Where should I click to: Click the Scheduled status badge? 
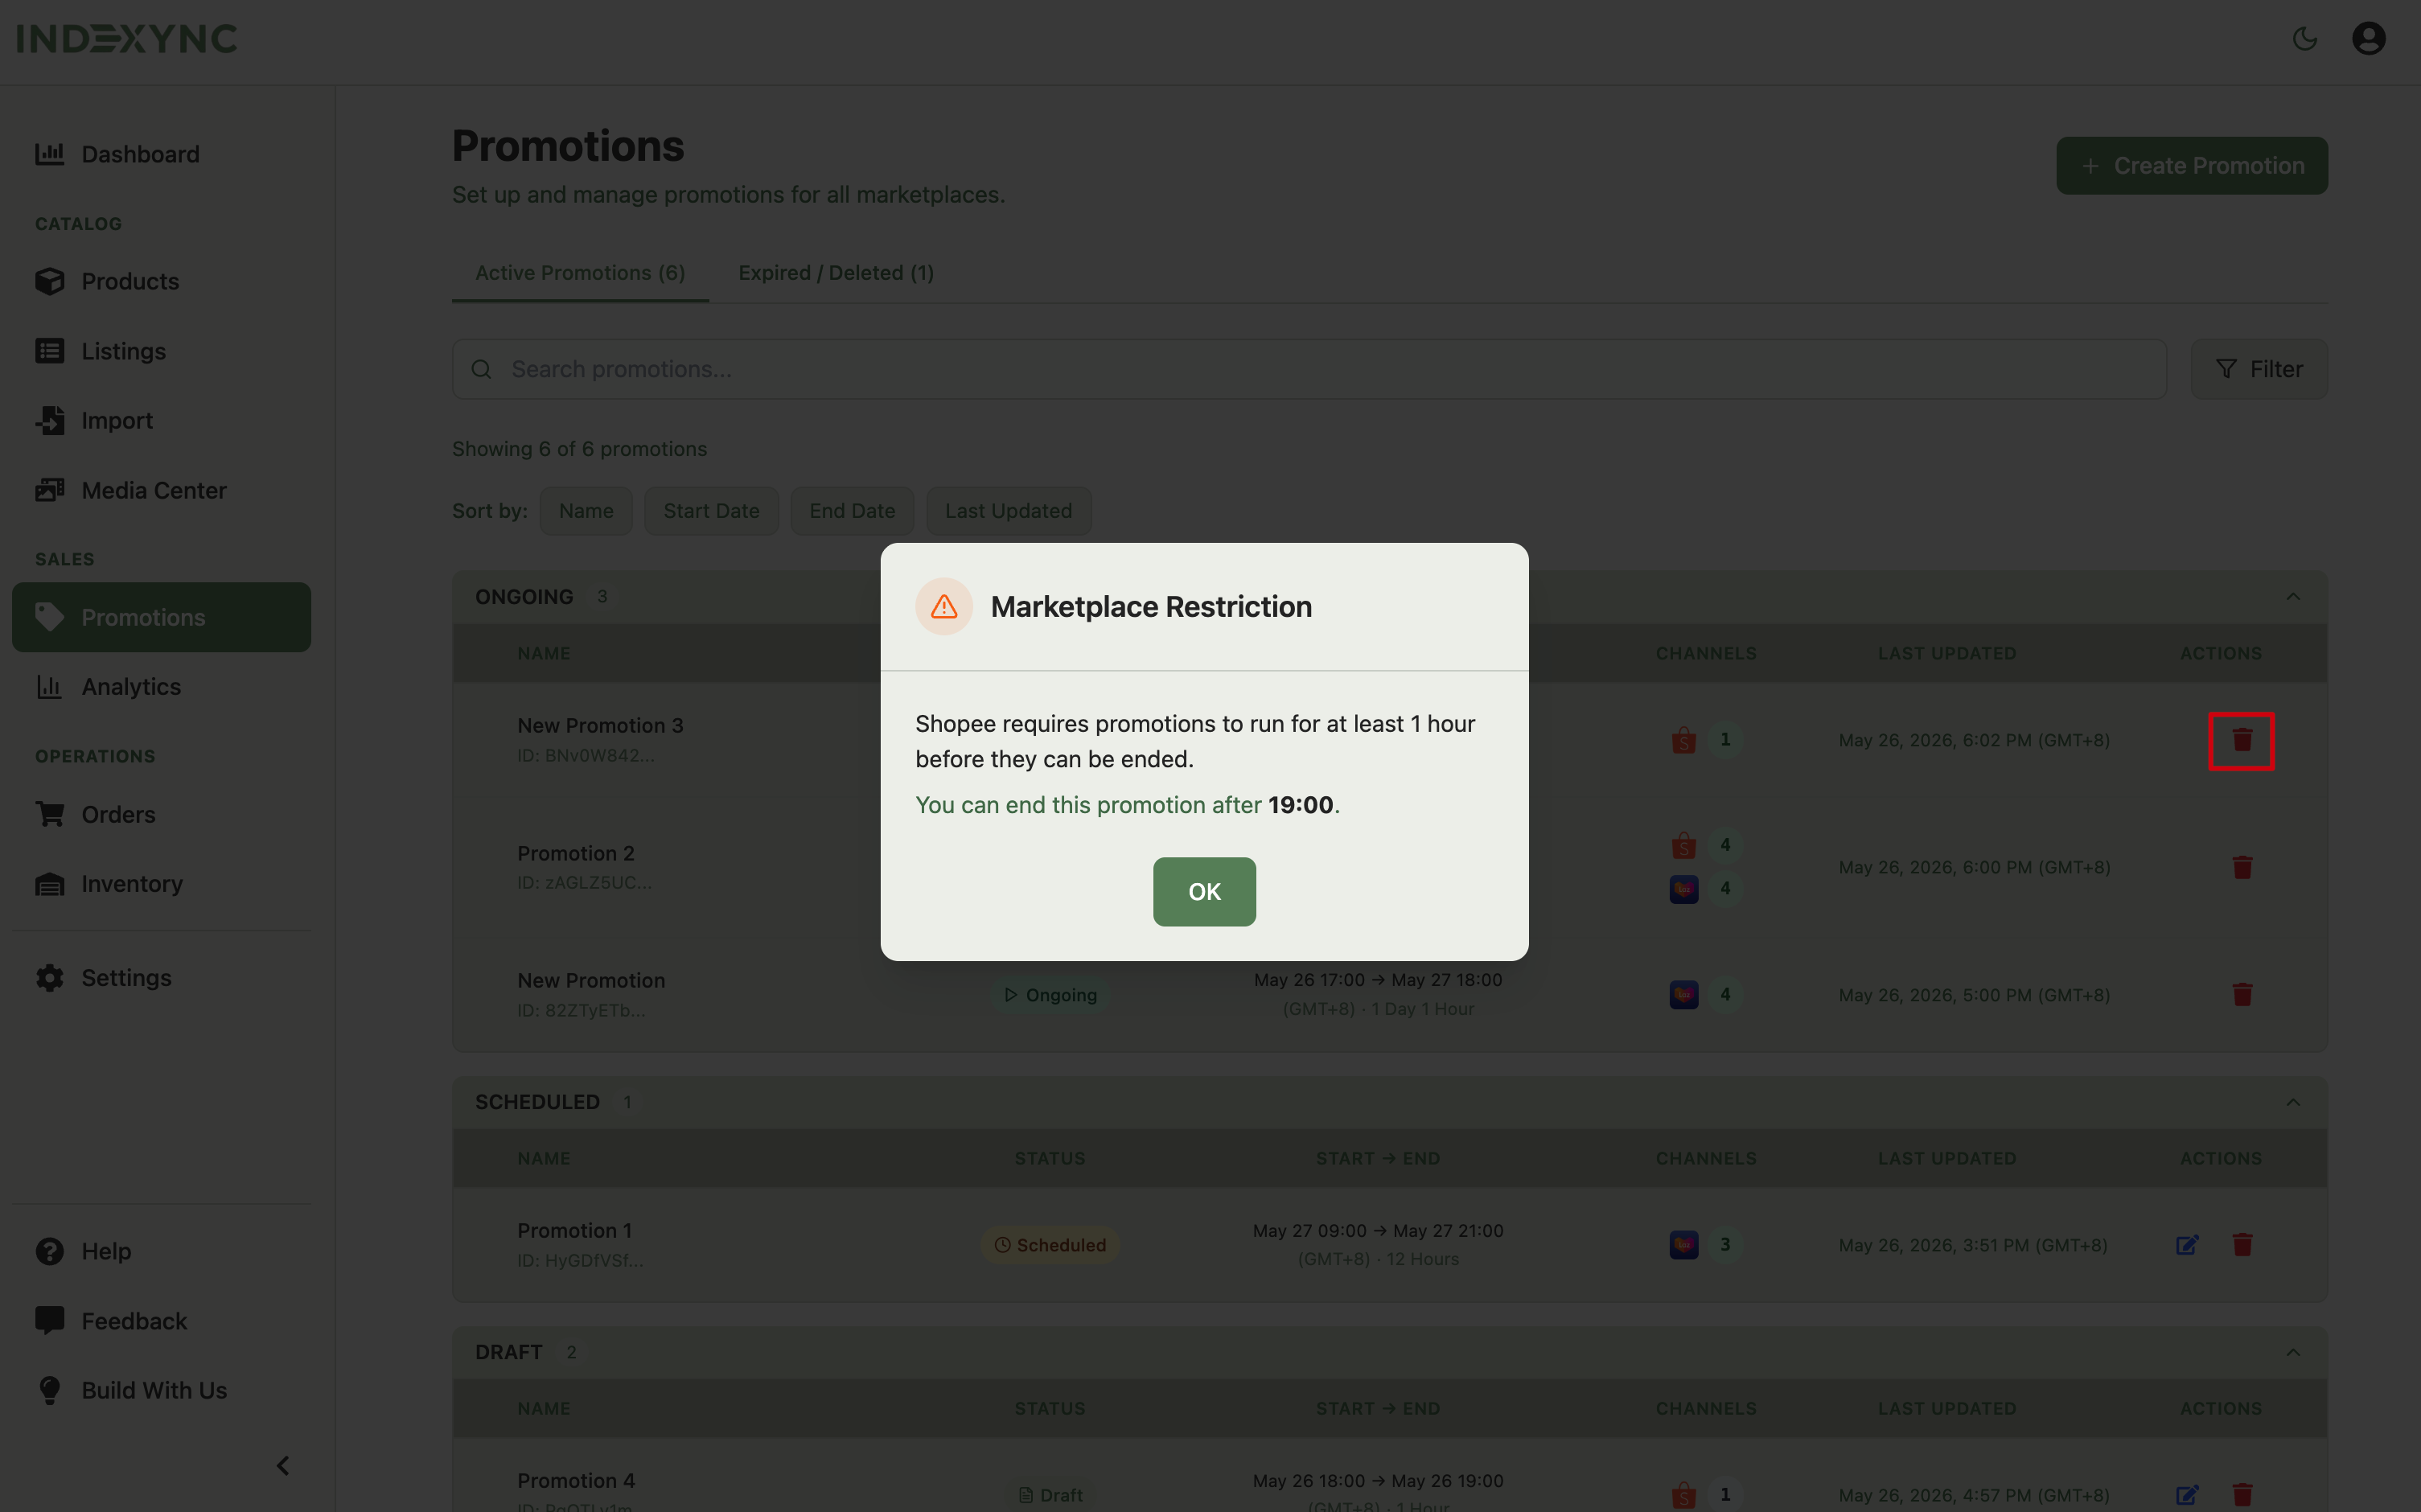coord(1050,1245)
